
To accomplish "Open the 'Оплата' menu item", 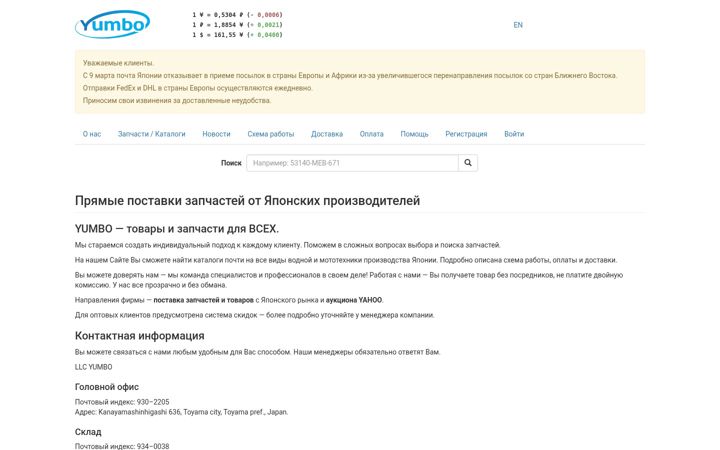I will click(371, 134).
